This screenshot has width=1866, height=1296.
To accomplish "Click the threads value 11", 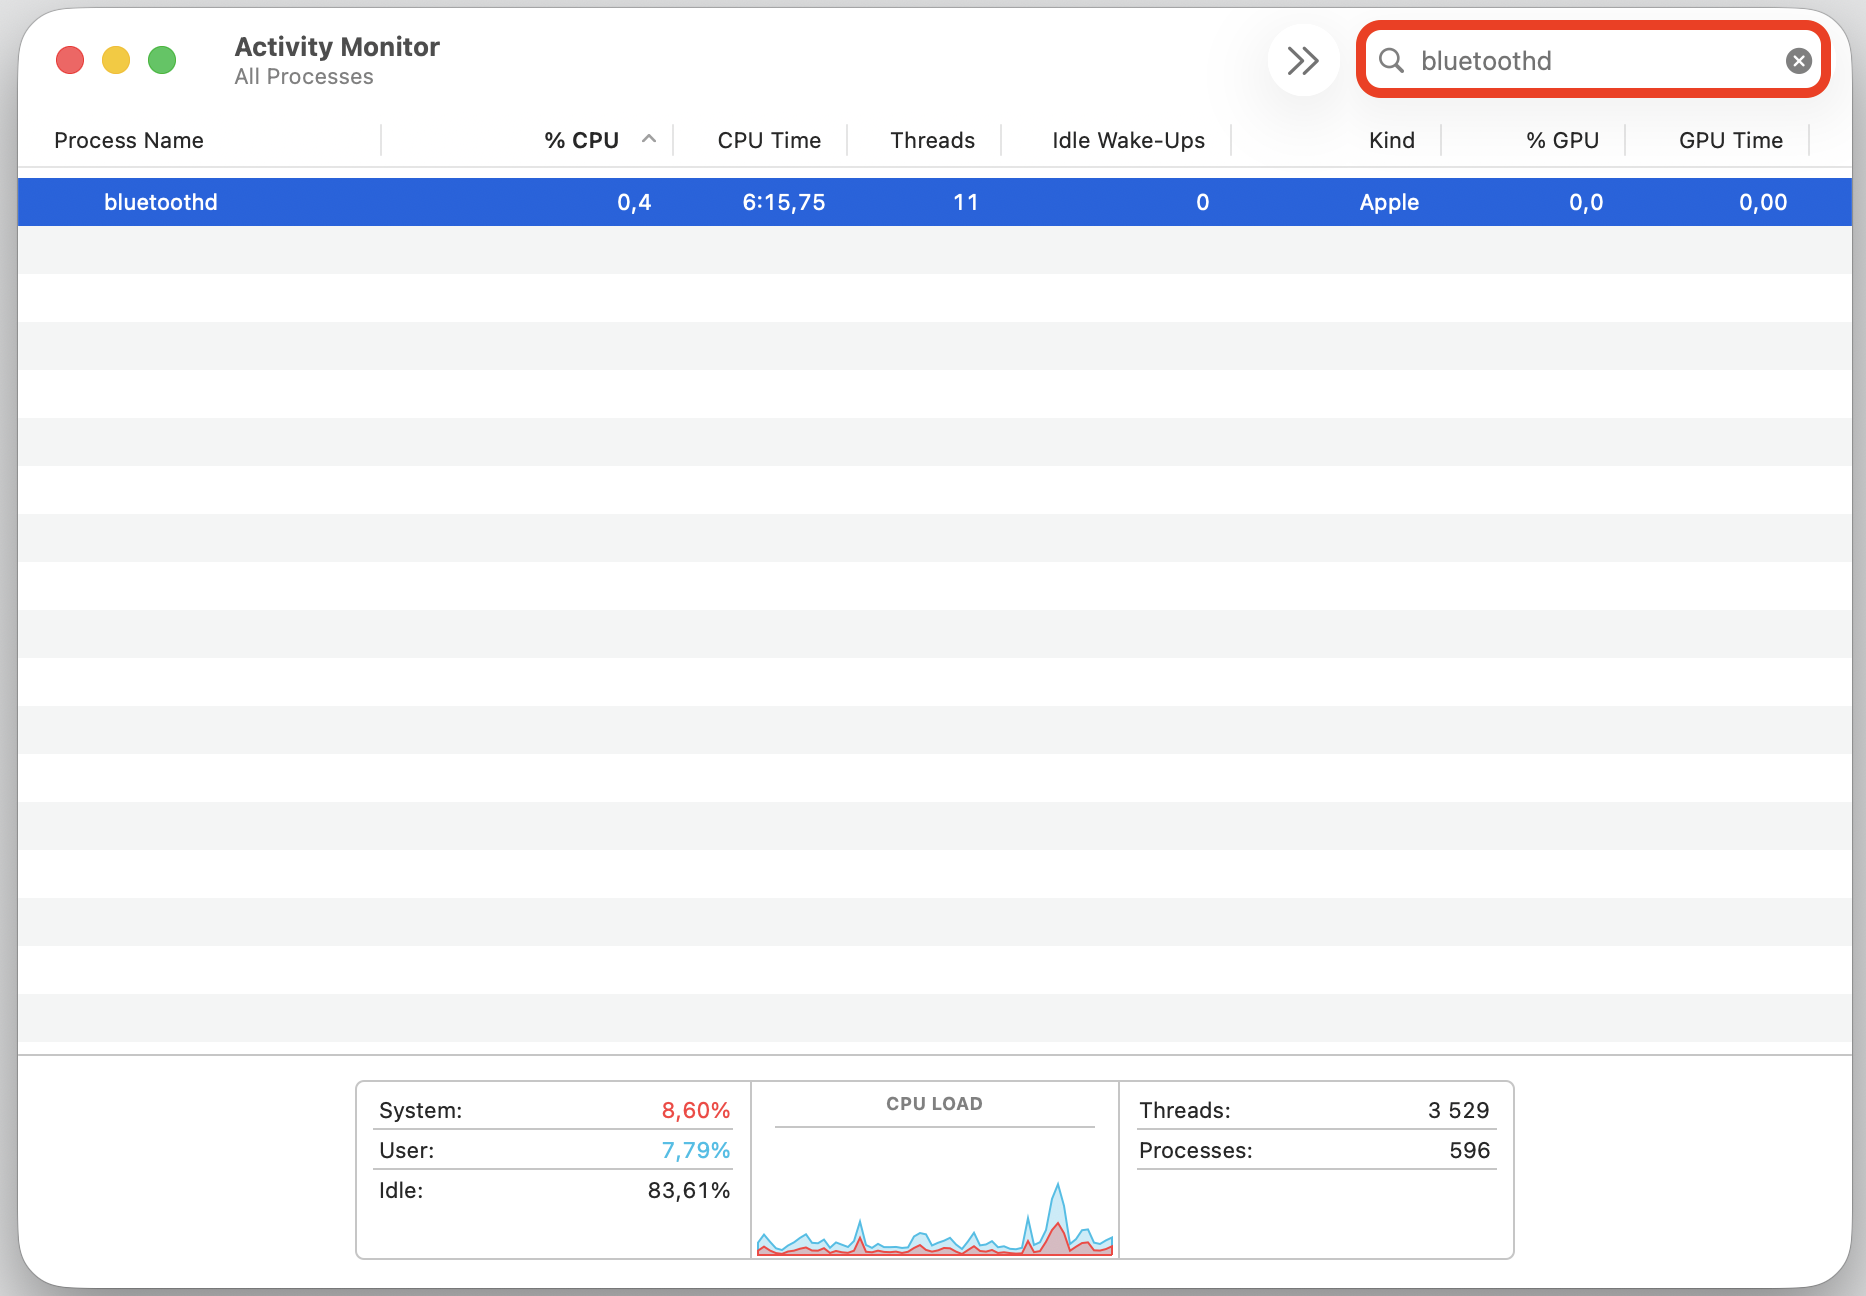I will 966,202.
